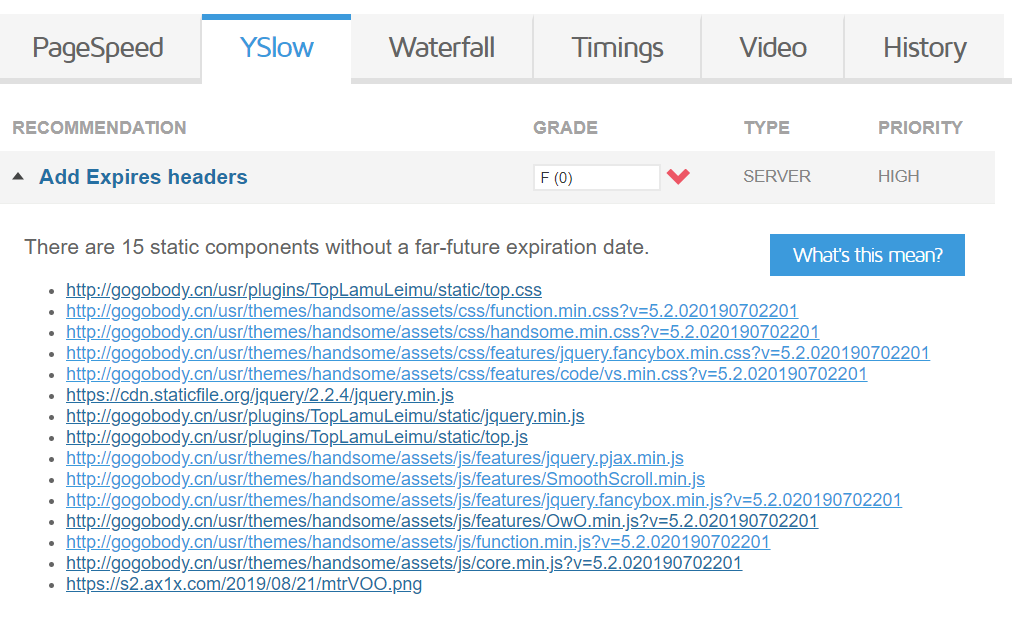Collapse the Add Expires headers triangle
The height and width of the screenshot is (622, 1012).
[x=18, y=177]
